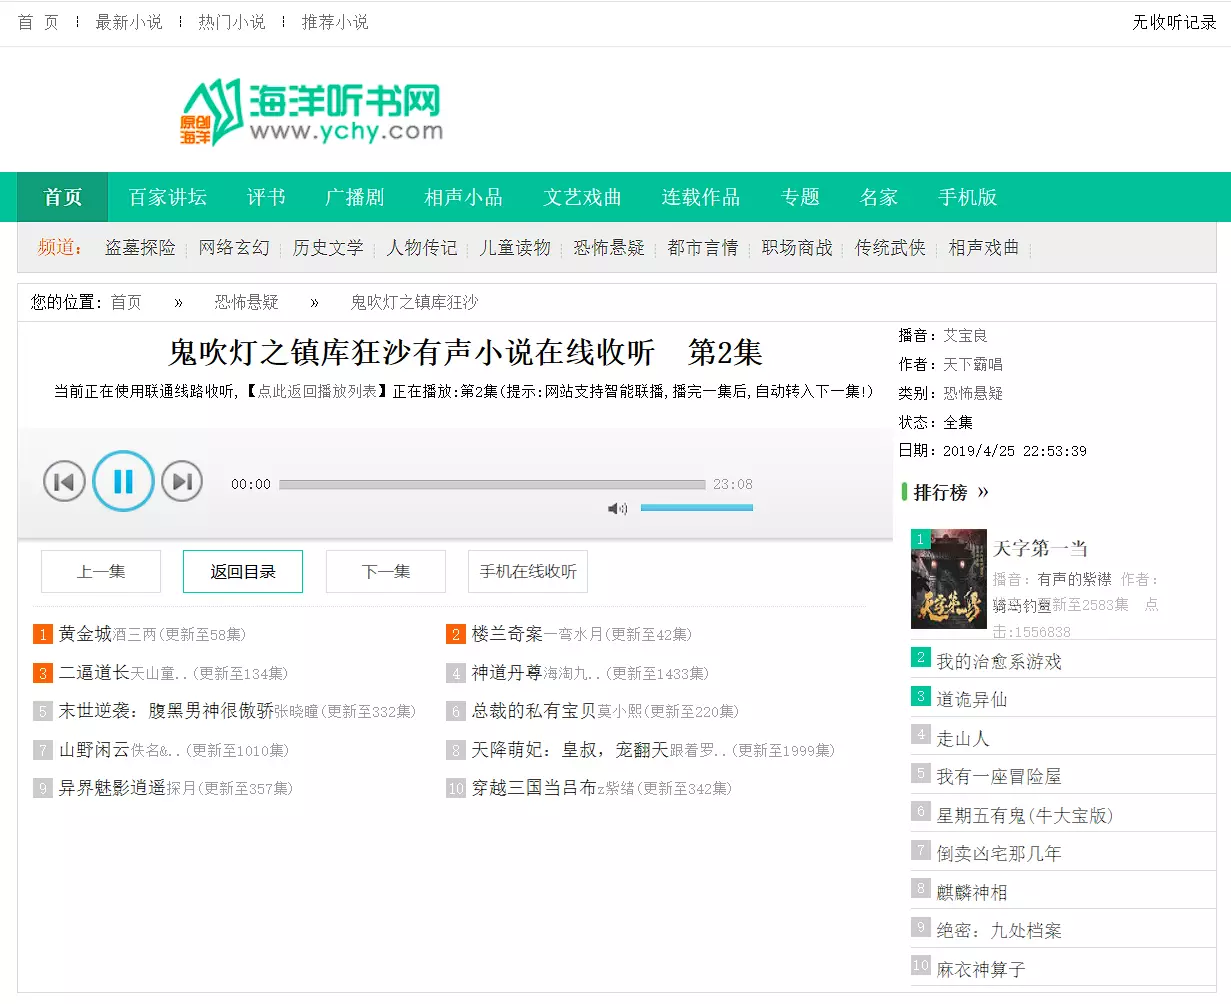Open the 黄金城 audiobook link
Screen dimensions: 1231x1004
pos(85,634)
